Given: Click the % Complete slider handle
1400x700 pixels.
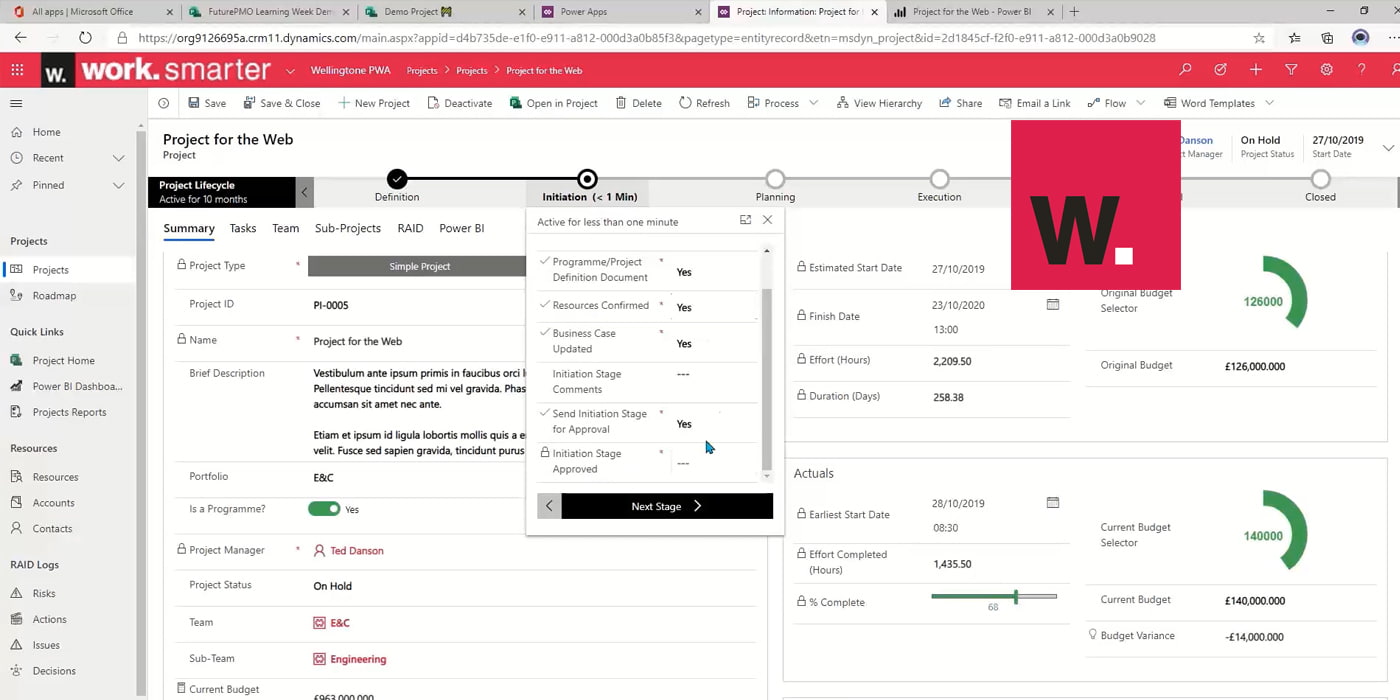Looking at the screenshot, I should [1015, 597].
